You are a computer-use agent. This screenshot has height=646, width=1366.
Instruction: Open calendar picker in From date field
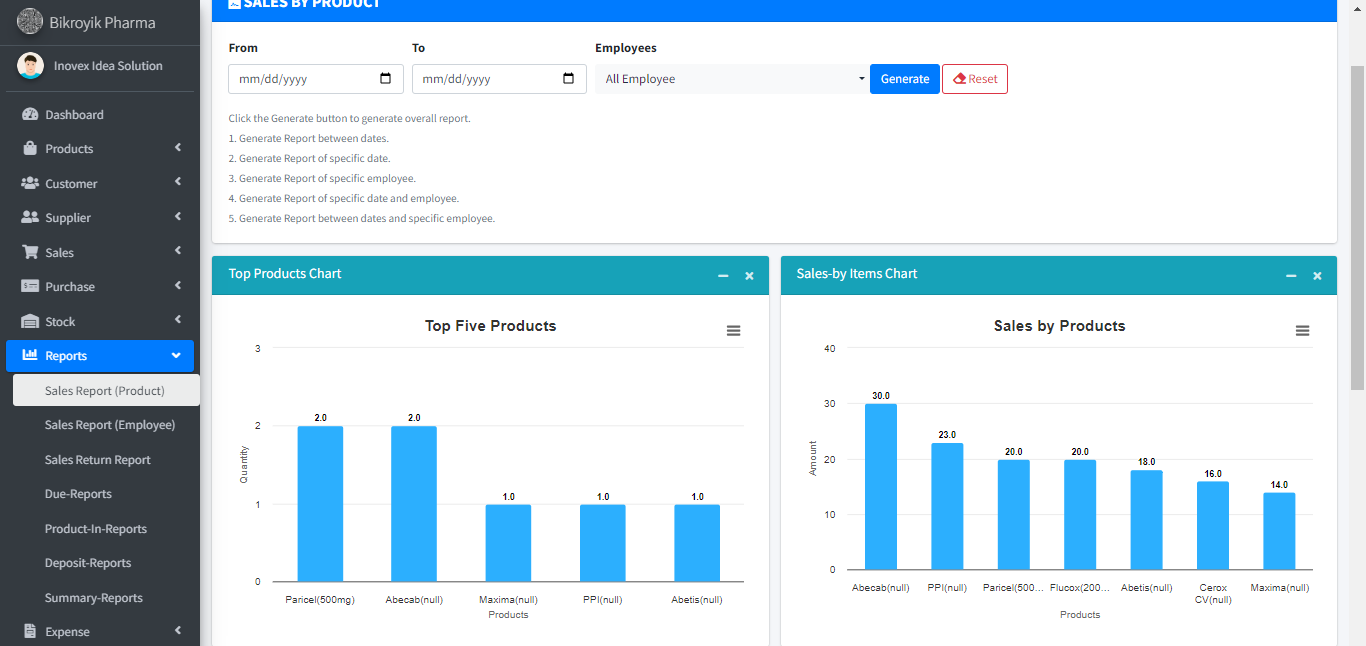point(386,79)
